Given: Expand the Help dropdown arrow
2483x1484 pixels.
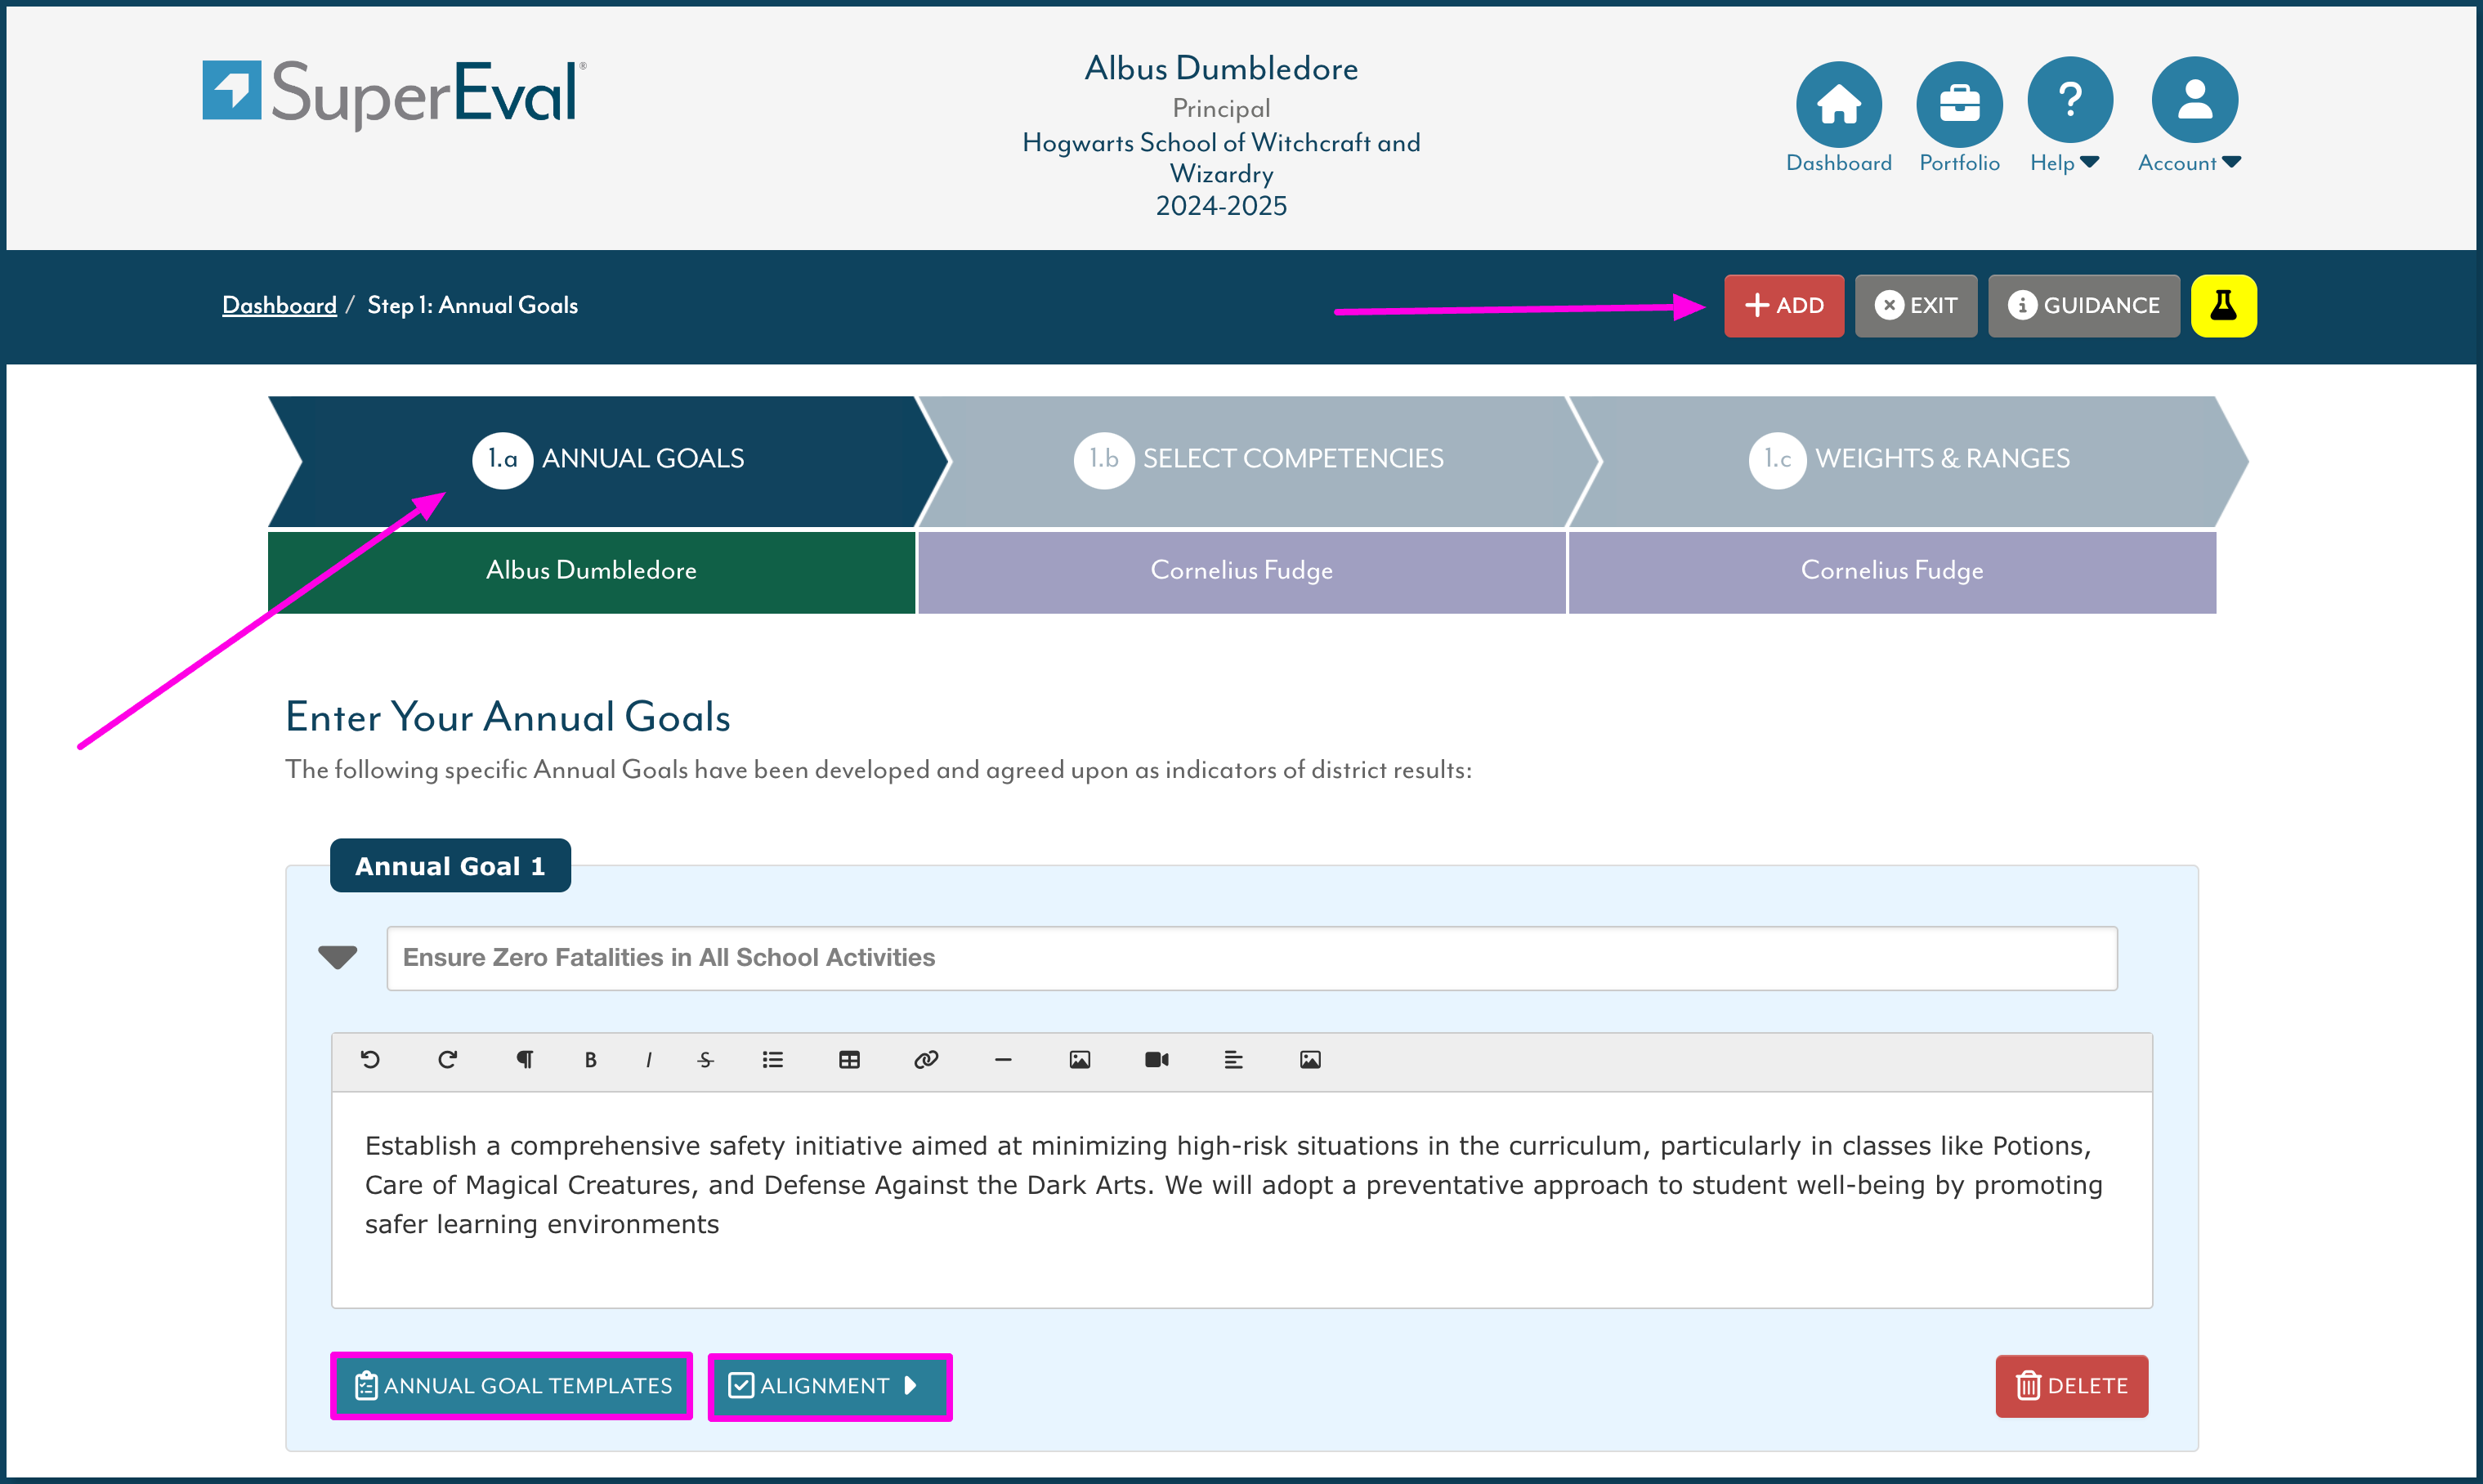Looking at the screenshot, I should point(2089,162).
